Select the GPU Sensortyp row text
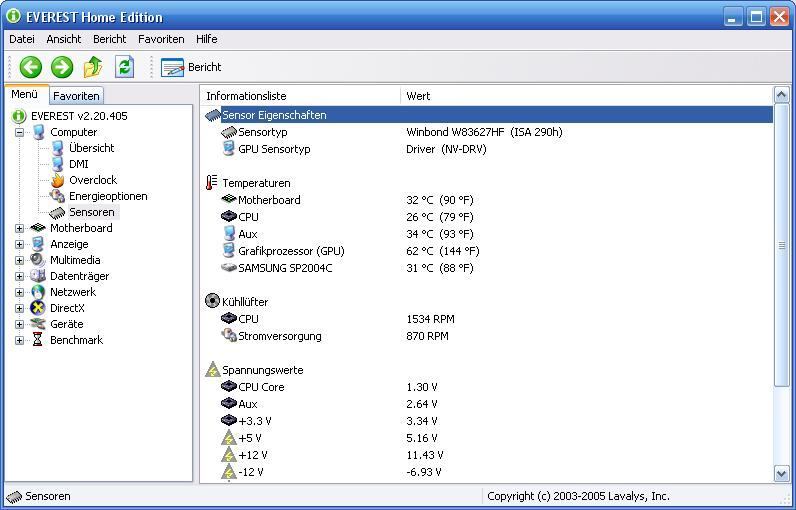This screenshot has width=796, height=510. point(274,149)
